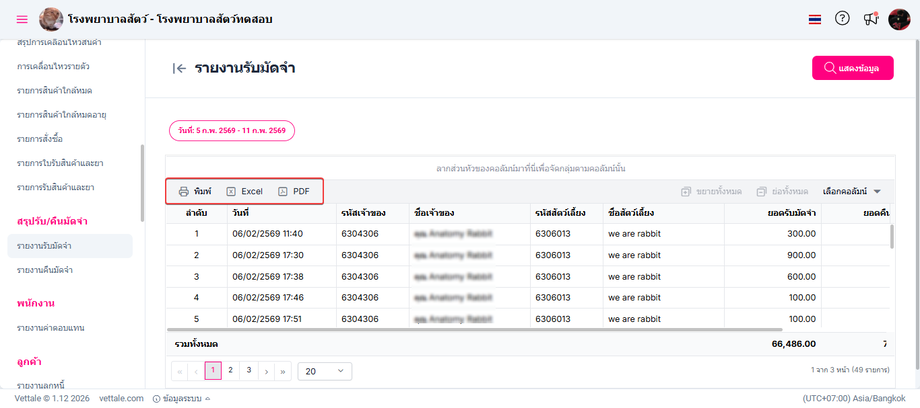Click the แสดงข้อมูล search button
Screen dimensions: 920x408
point(853,68)
